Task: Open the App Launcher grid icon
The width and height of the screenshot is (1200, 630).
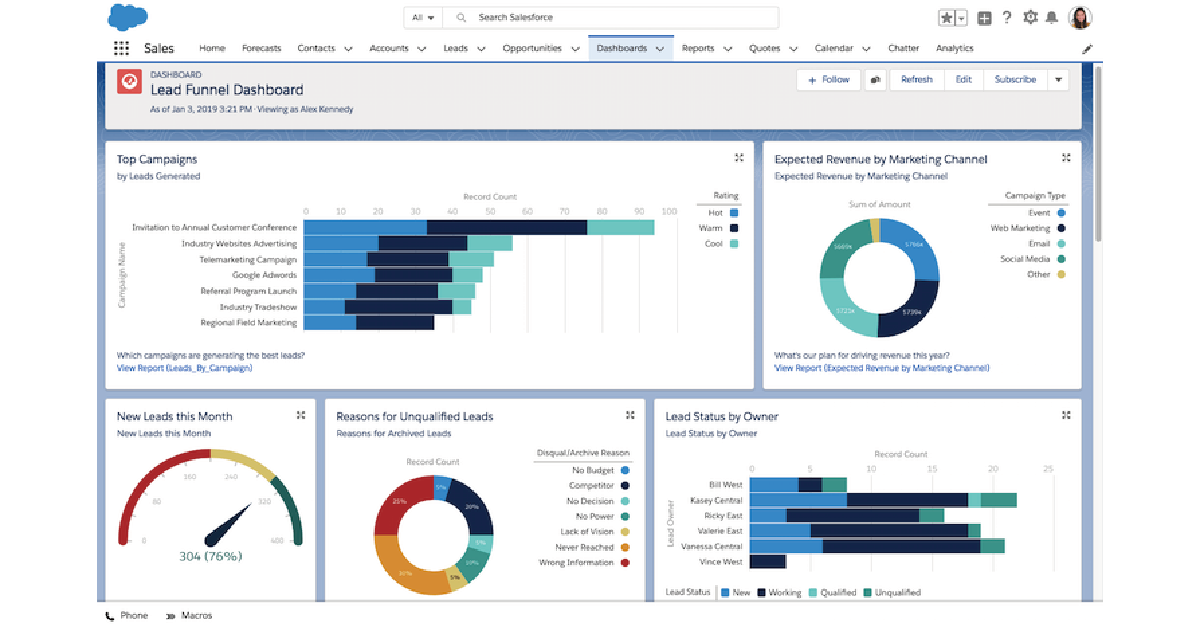Action: point(121,48)
